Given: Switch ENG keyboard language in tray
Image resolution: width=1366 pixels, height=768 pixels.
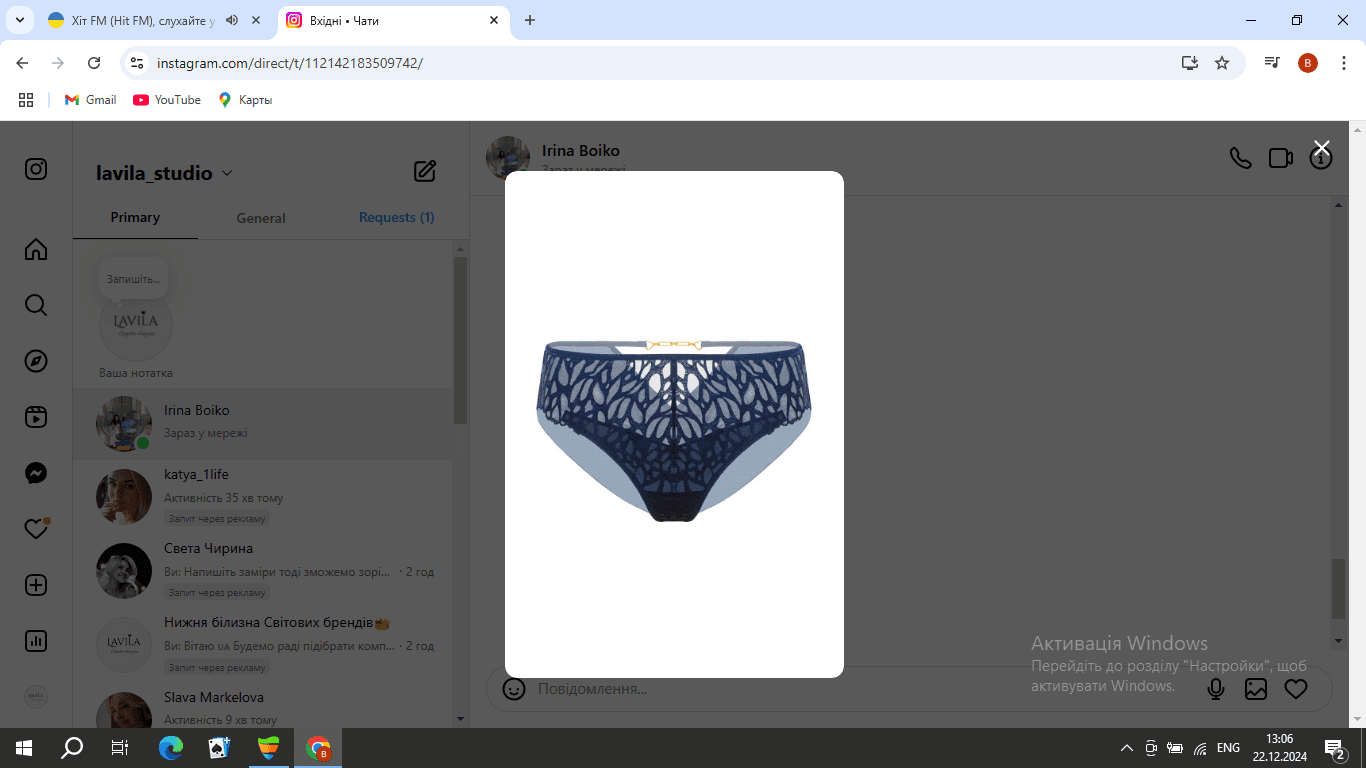Looking at the screenshot, I should [1228, 748].
